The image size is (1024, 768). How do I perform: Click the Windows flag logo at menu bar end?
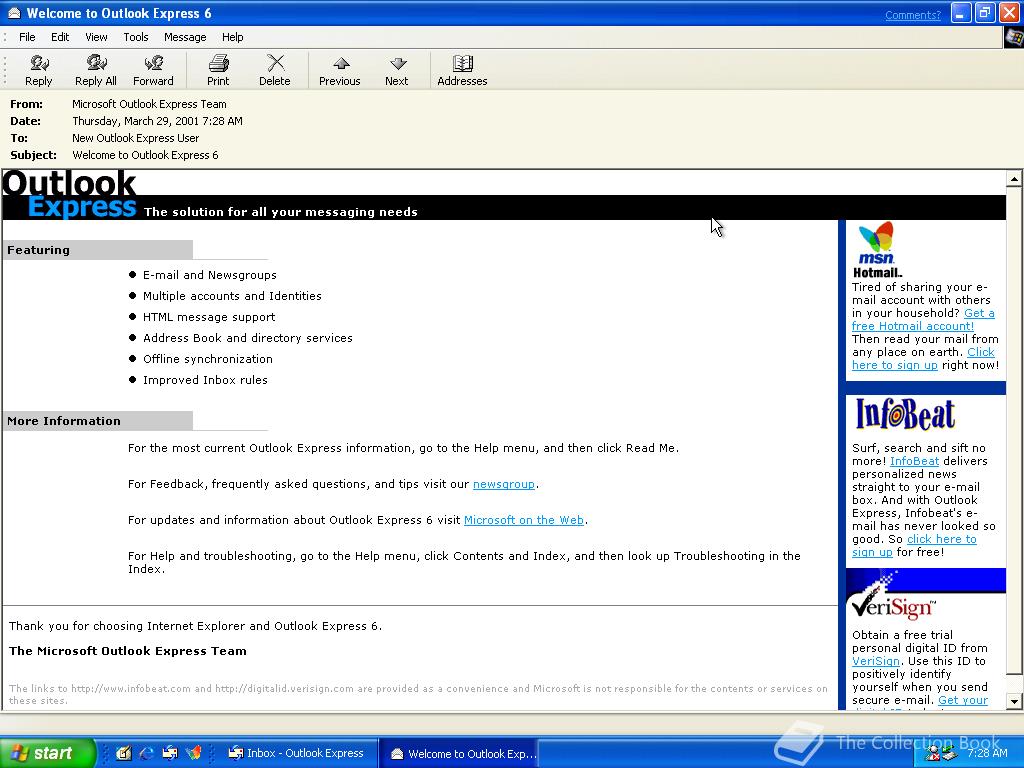tap(1014, 37)
